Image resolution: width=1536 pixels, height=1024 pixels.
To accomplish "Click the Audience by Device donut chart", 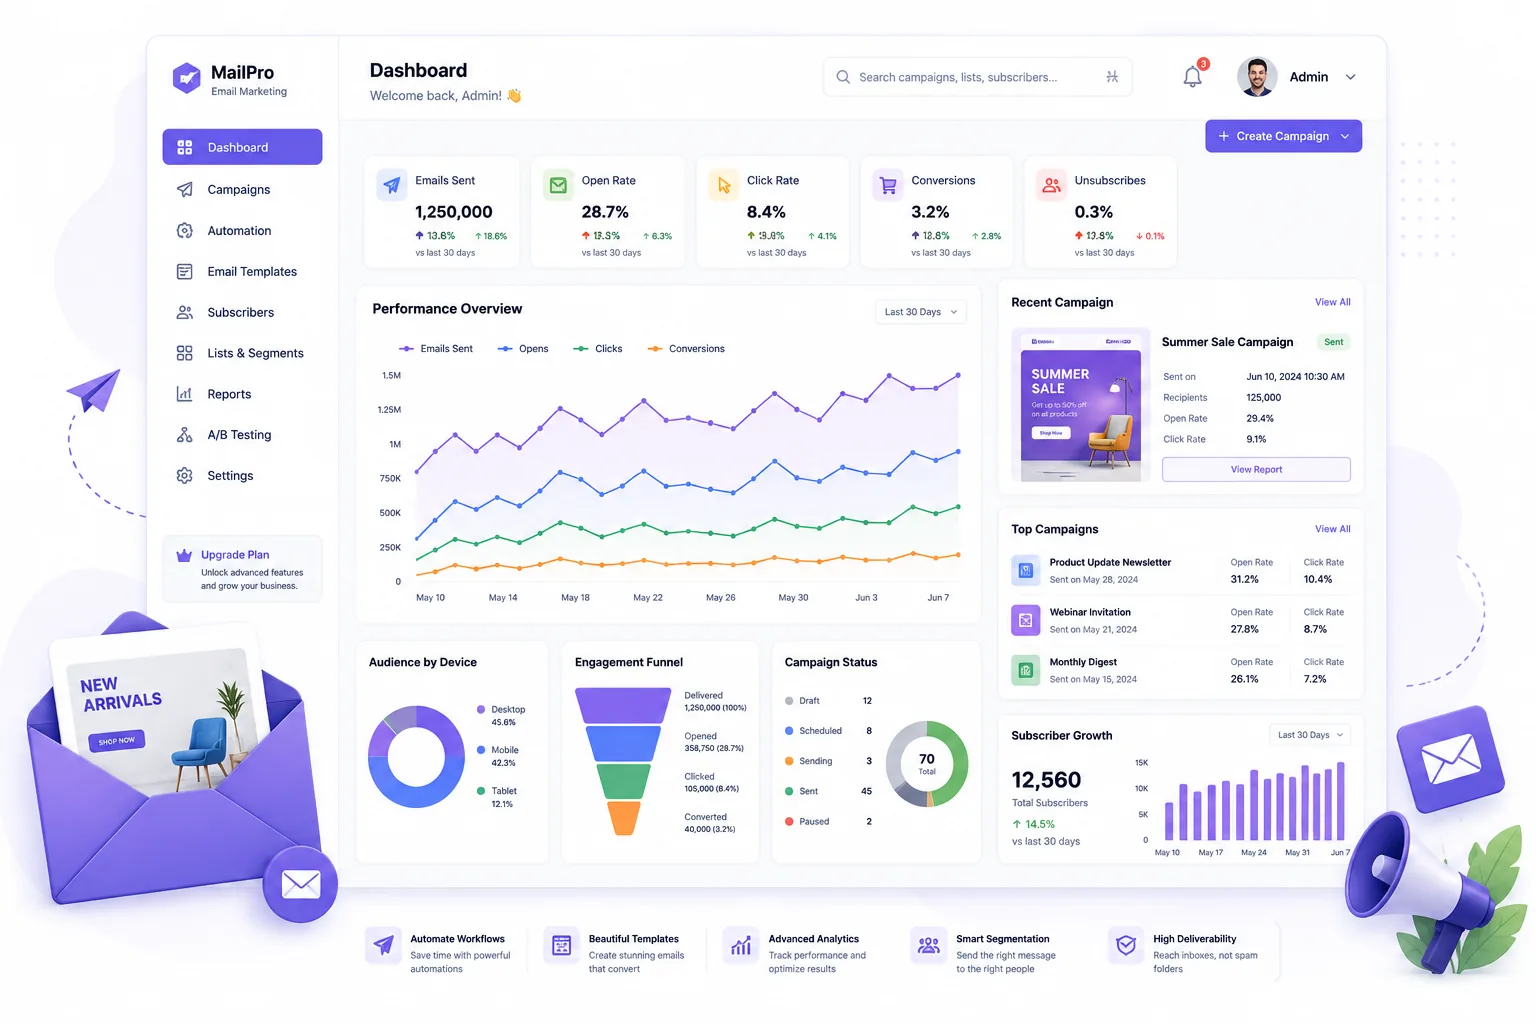I will click(x=416, y=757).
